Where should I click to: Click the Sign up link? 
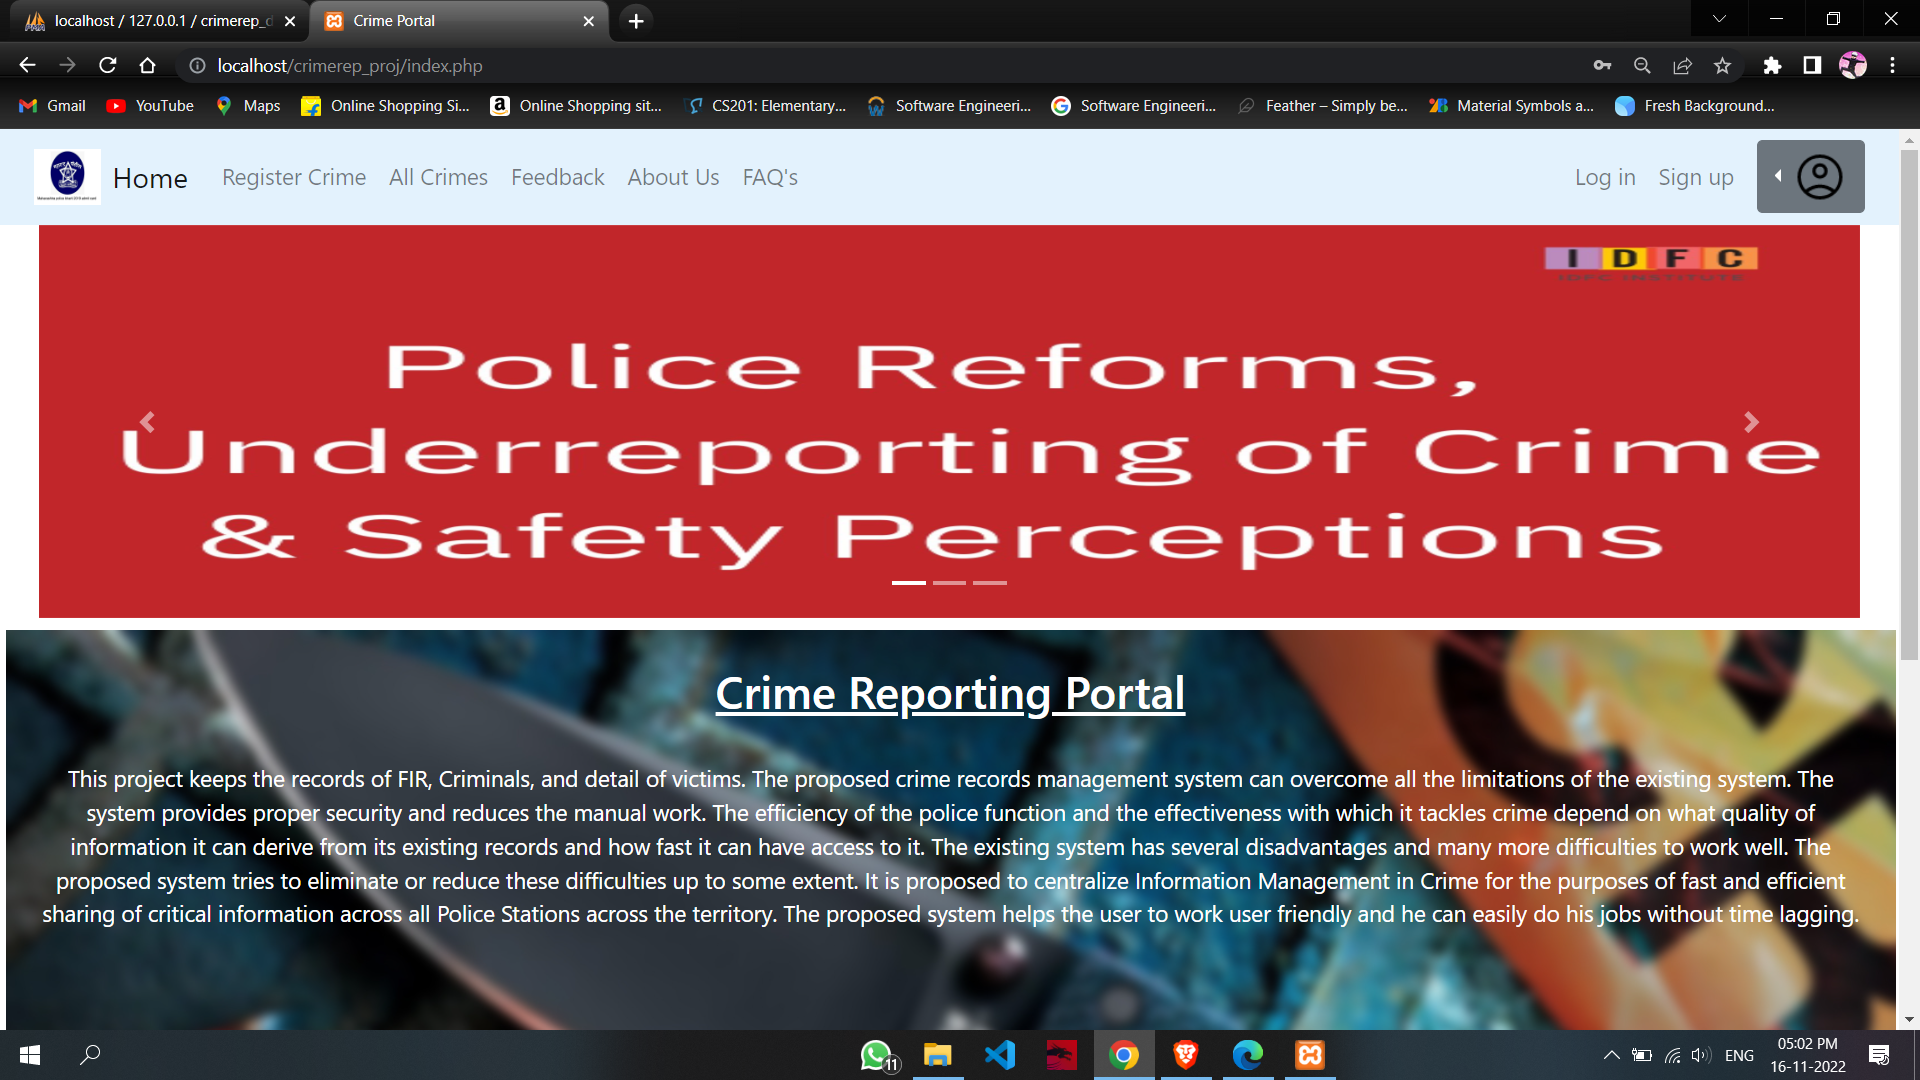coord(1695,177)
